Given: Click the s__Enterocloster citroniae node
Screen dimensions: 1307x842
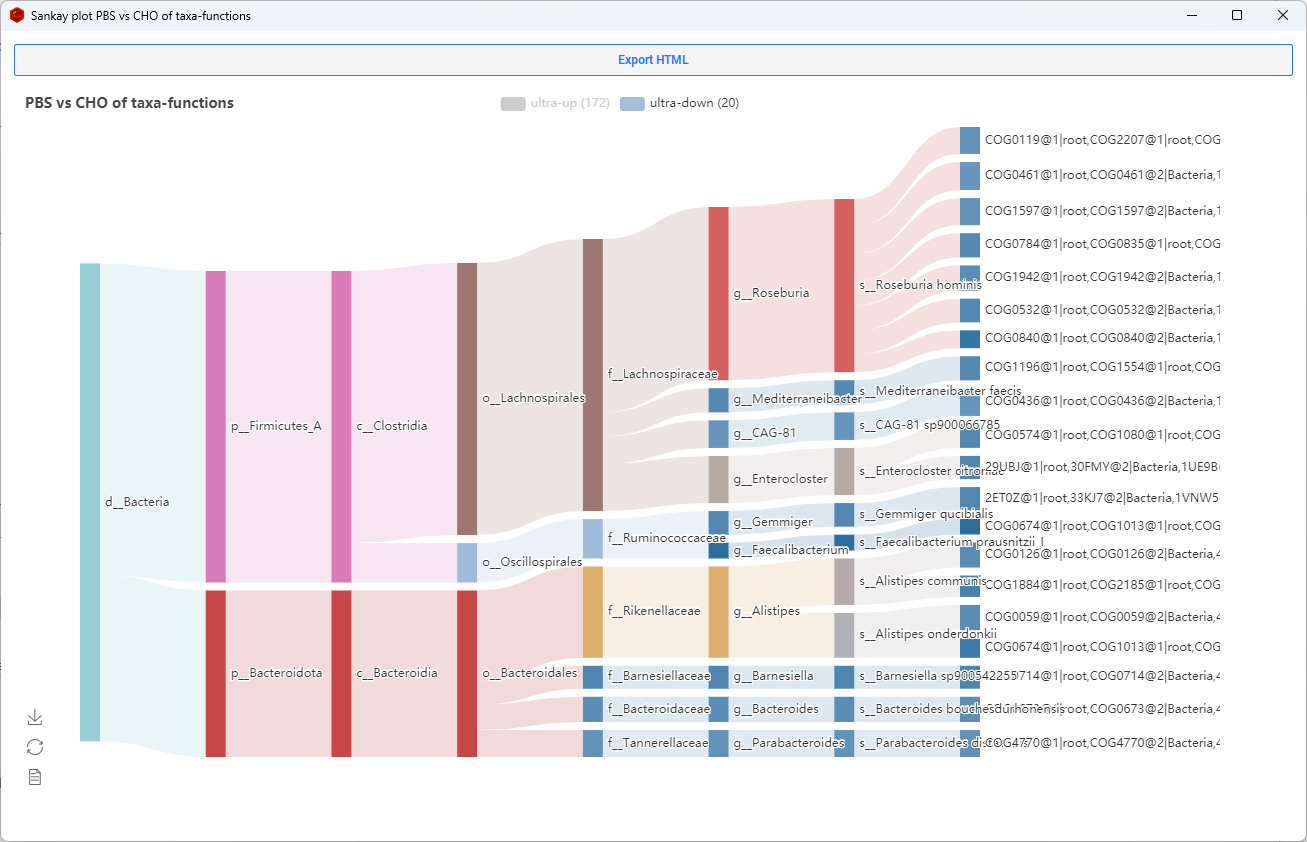Looking at the screenshot, I should click(x=844, y=471).
